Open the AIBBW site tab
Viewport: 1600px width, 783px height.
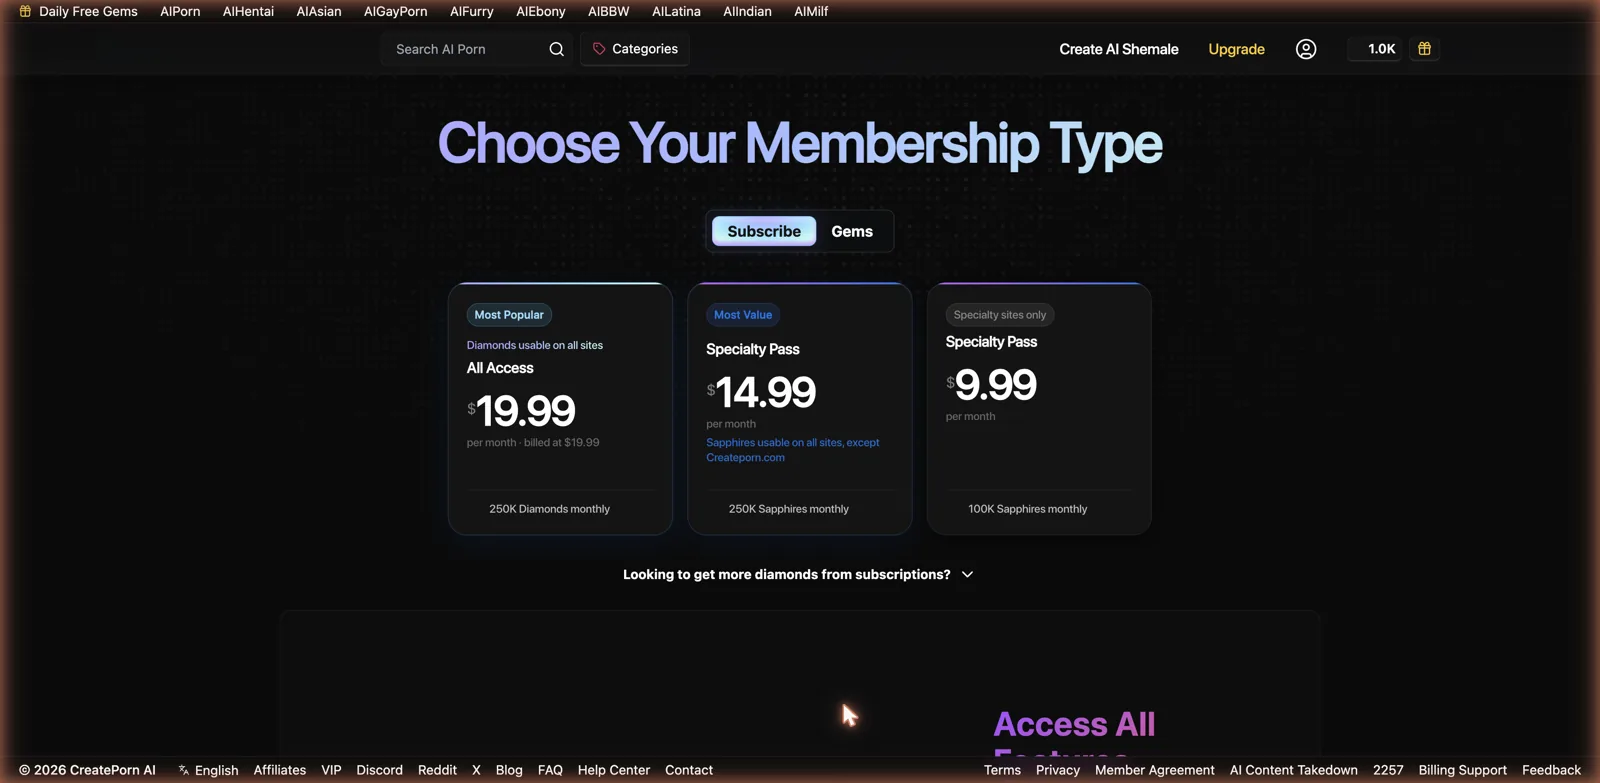(x=609, y=11)
